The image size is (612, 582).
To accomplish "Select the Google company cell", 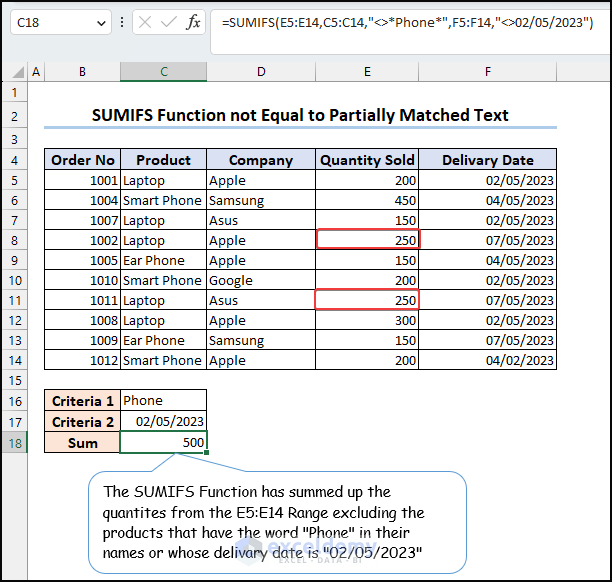I will (261, 280).
